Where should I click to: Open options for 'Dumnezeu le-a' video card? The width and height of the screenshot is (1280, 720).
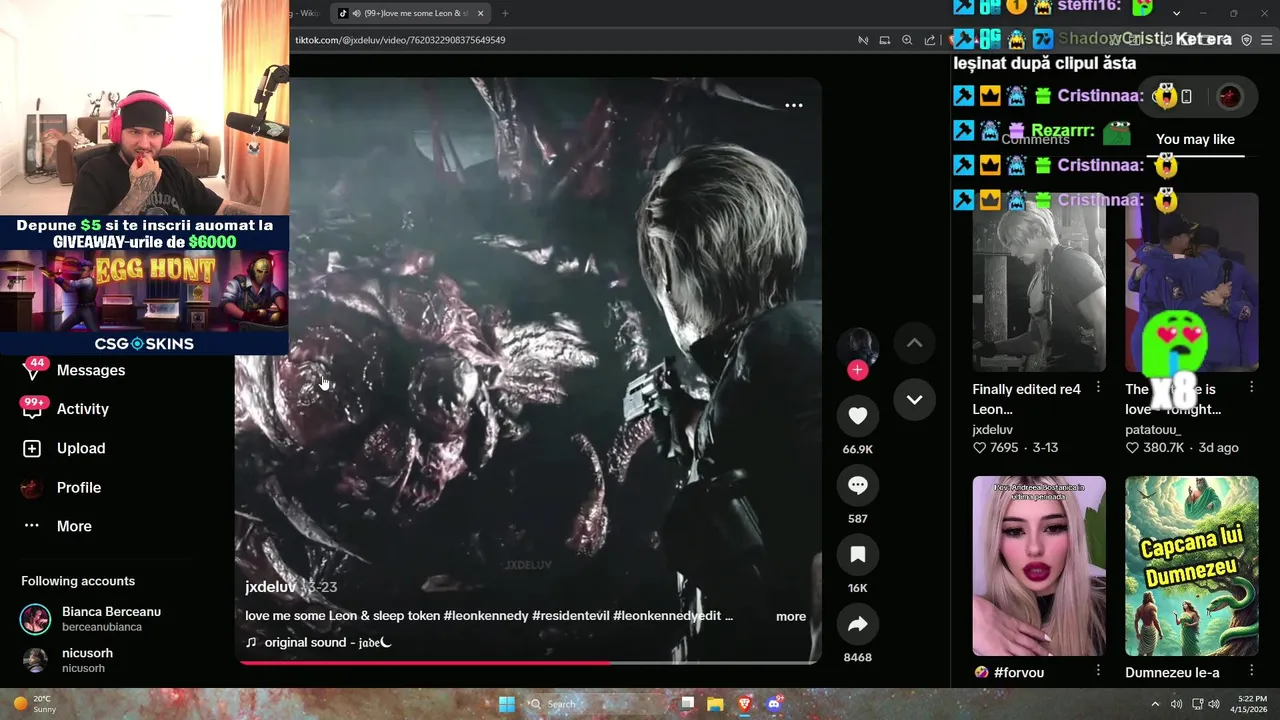click(1251, 671)
